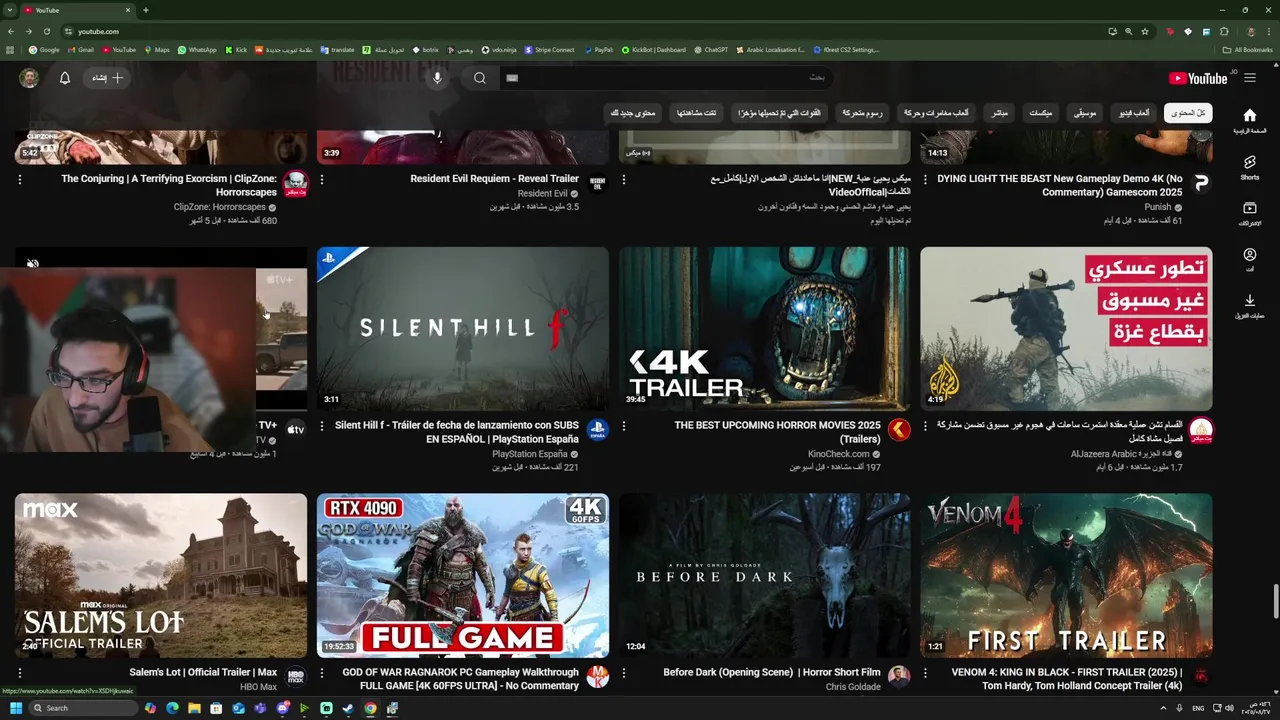Open the WhatsApp bookmark
Image resolution: width=1280 pixels, height=720 pixels.
pos(197,50)
